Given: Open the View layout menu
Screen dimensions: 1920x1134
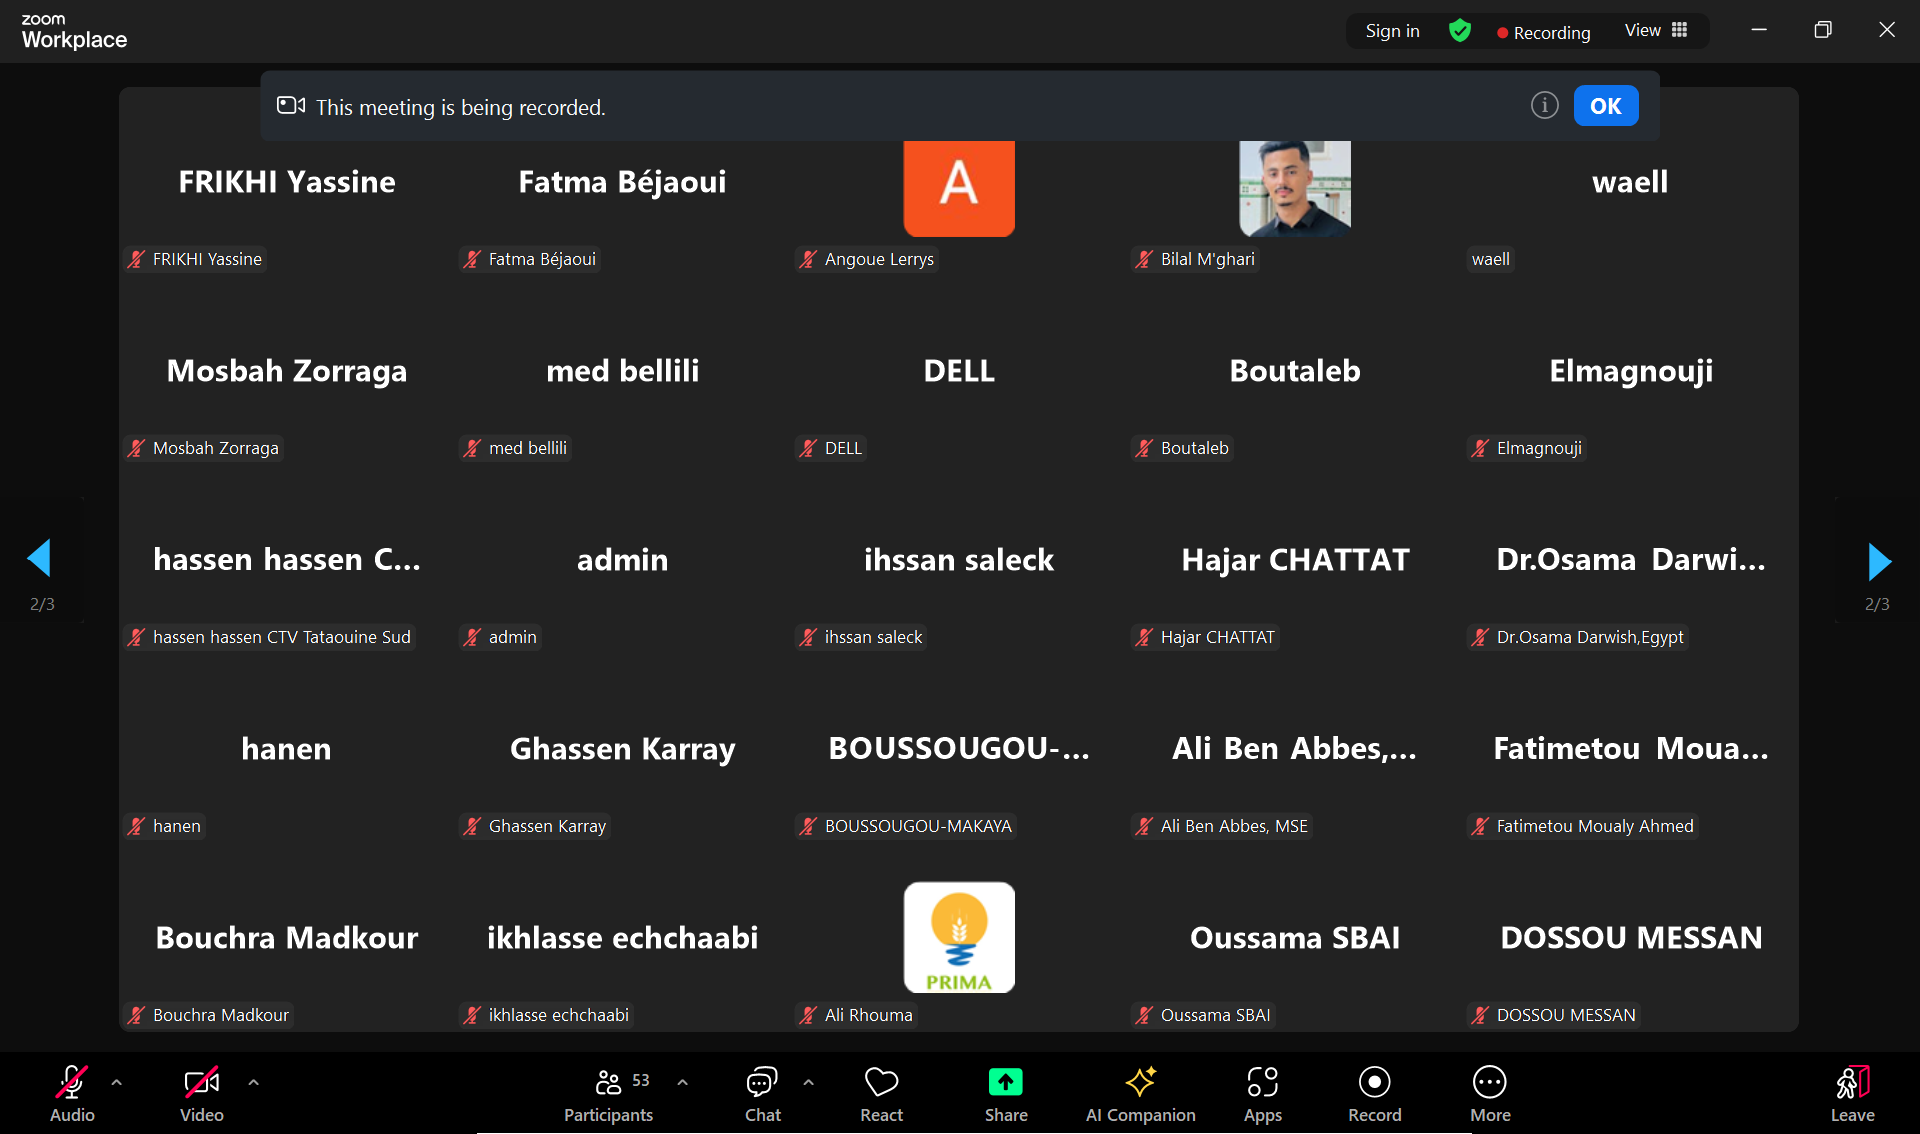Looking at the screenshot, I should pyautogui.click(x=1656, y=31).
